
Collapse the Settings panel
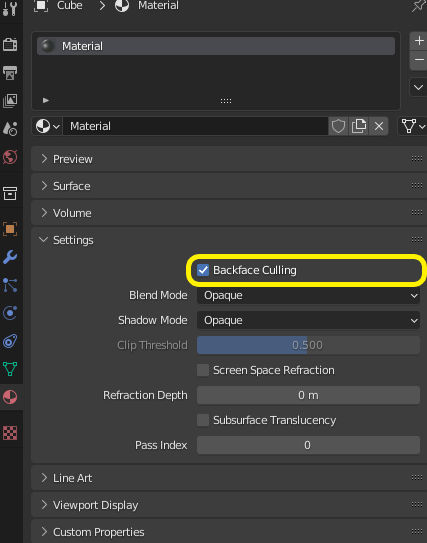pos(229,240)
